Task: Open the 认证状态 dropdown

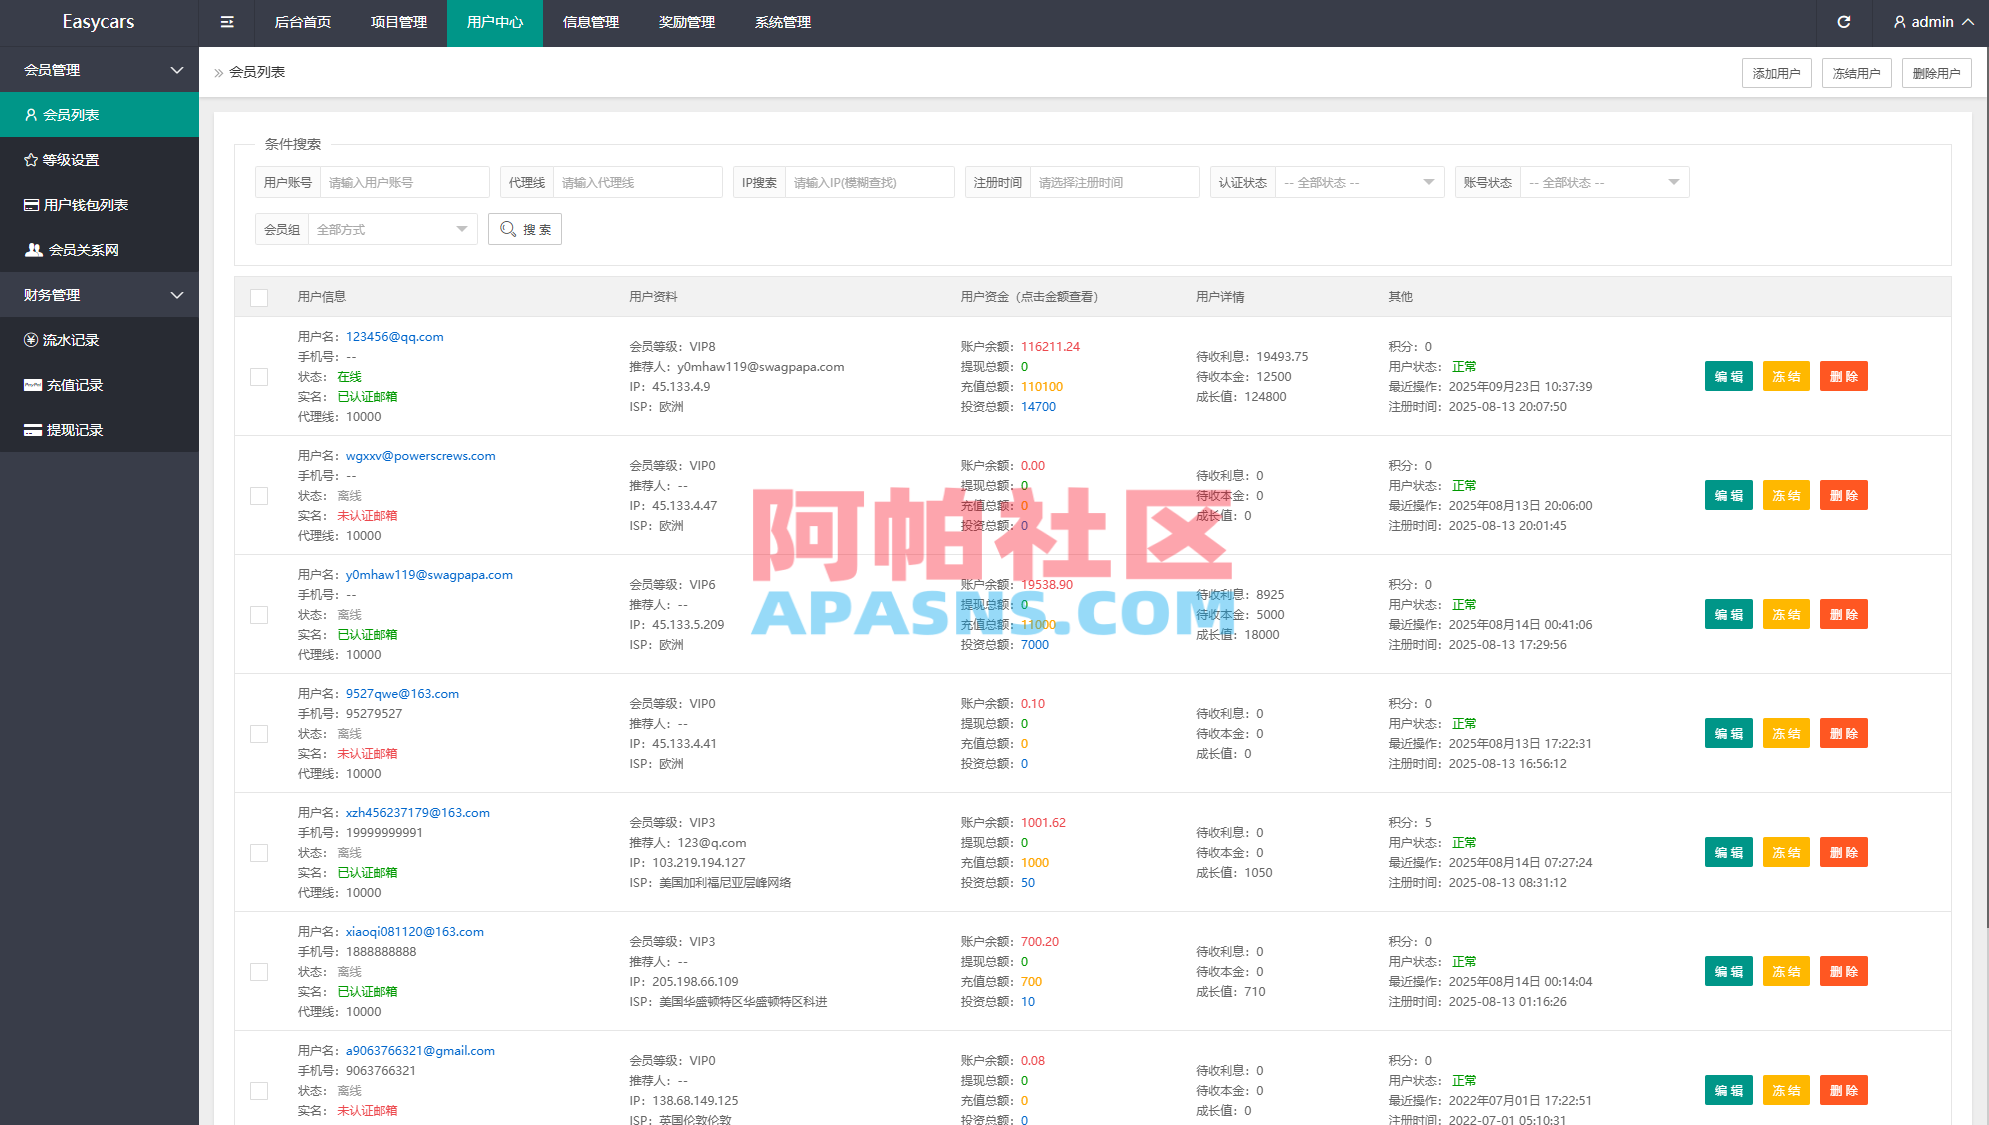Action: [x=1360, y=182]
